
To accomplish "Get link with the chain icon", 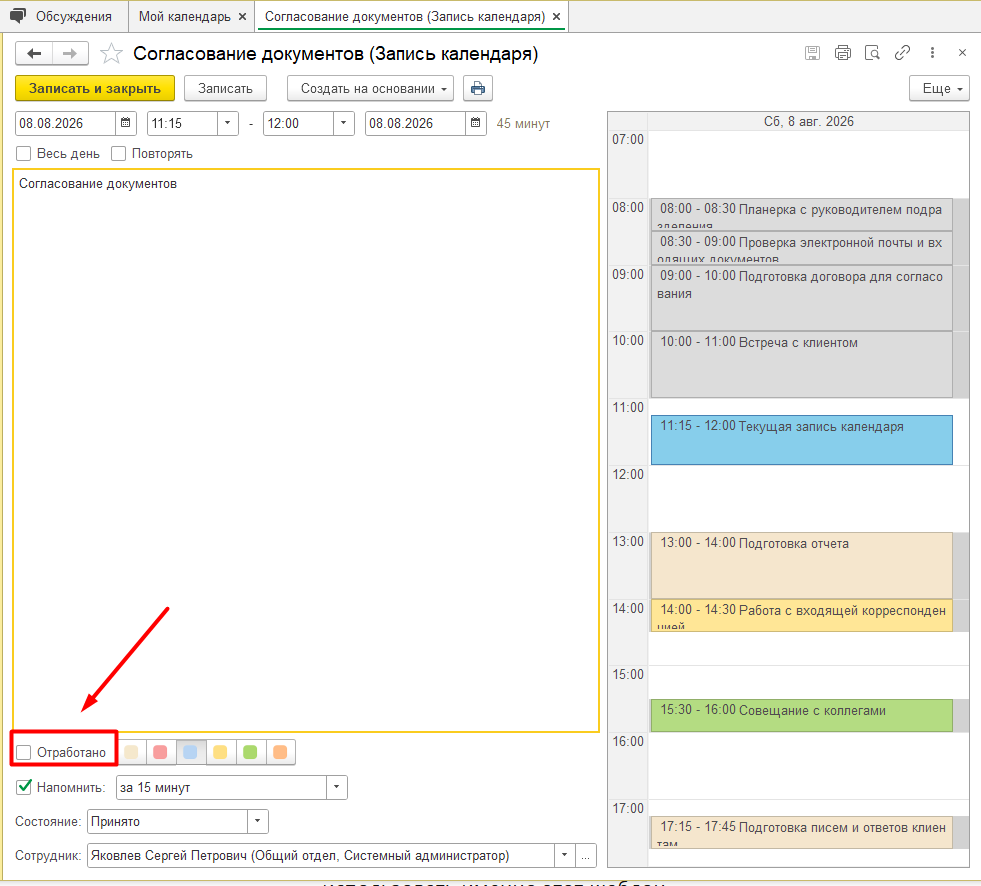I will point(902,53).
